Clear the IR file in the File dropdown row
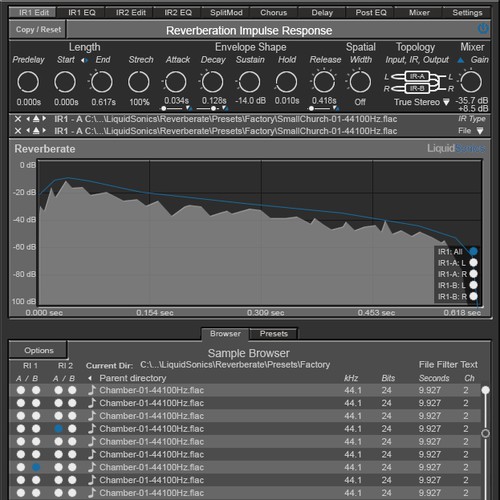The height and width of the screenshot is (500, 500). tap(18, 131)
